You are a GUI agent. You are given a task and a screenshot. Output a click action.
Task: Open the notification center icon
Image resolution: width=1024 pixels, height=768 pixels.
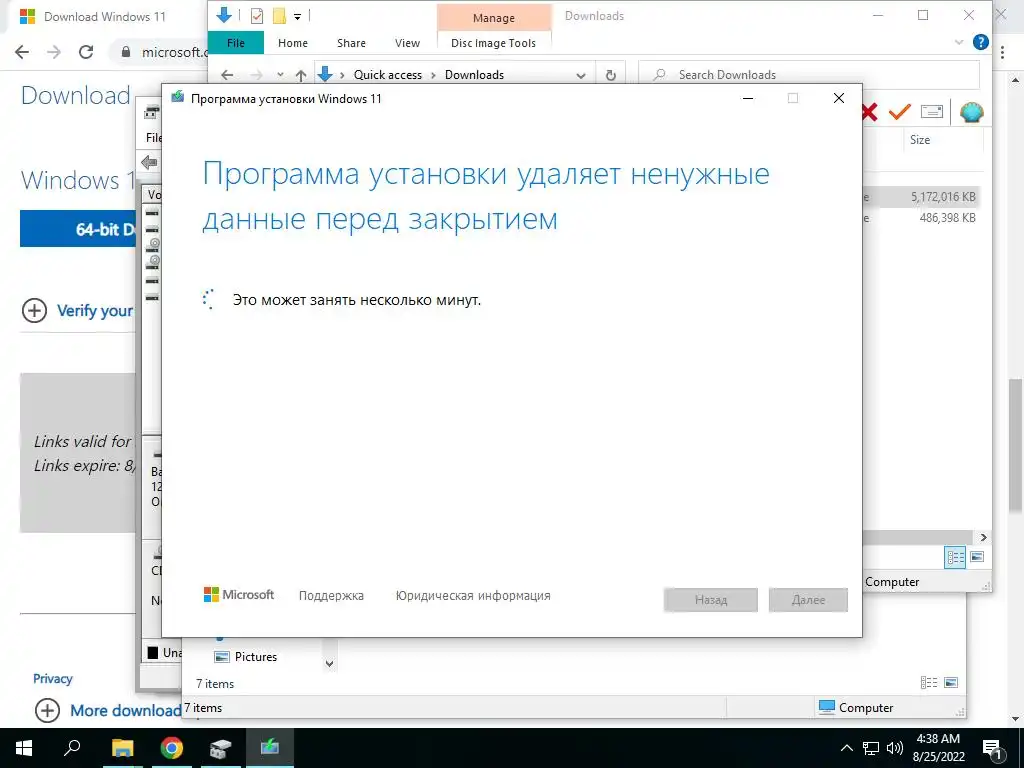click(992, 748)
